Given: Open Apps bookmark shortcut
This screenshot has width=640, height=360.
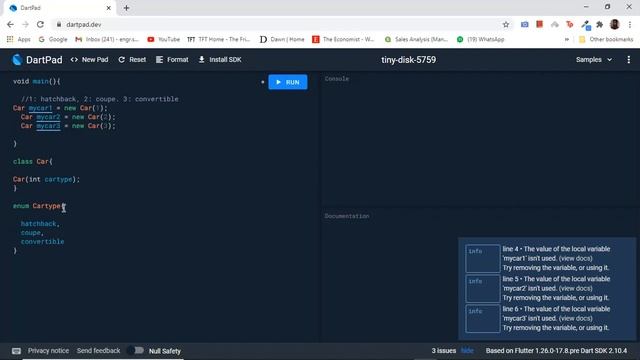Looking at the screenshot, I should [x=19, y=39].
